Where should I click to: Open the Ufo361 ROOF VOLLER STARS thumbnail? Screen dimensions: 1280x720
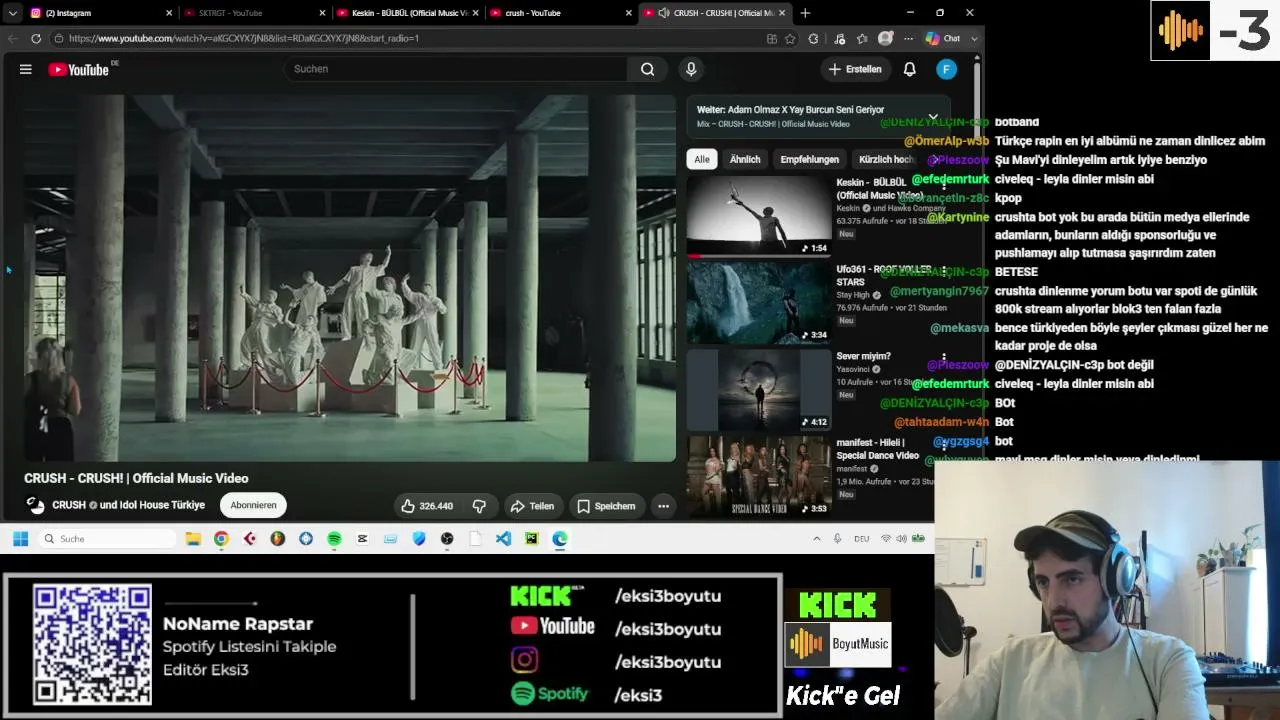759,302
